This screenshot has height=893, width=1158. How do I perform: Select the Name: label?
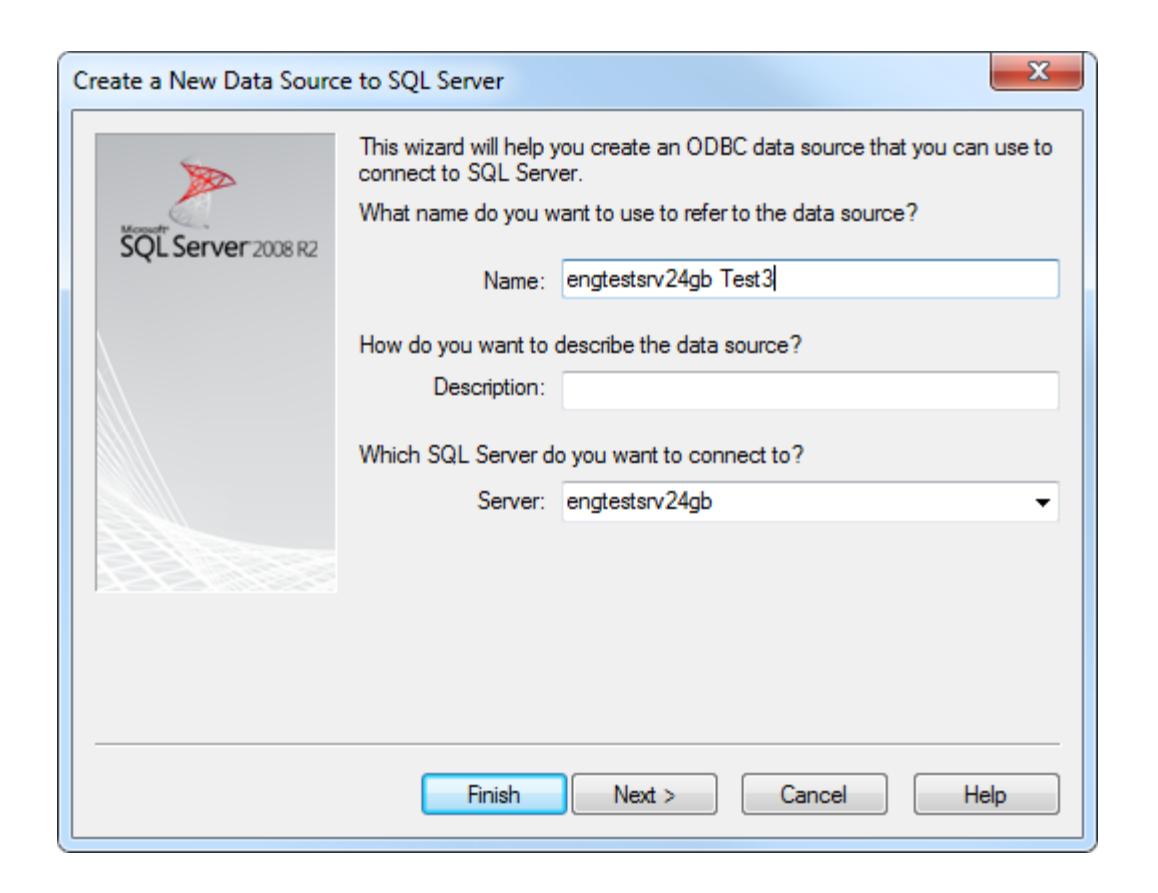tap(513, 281)
